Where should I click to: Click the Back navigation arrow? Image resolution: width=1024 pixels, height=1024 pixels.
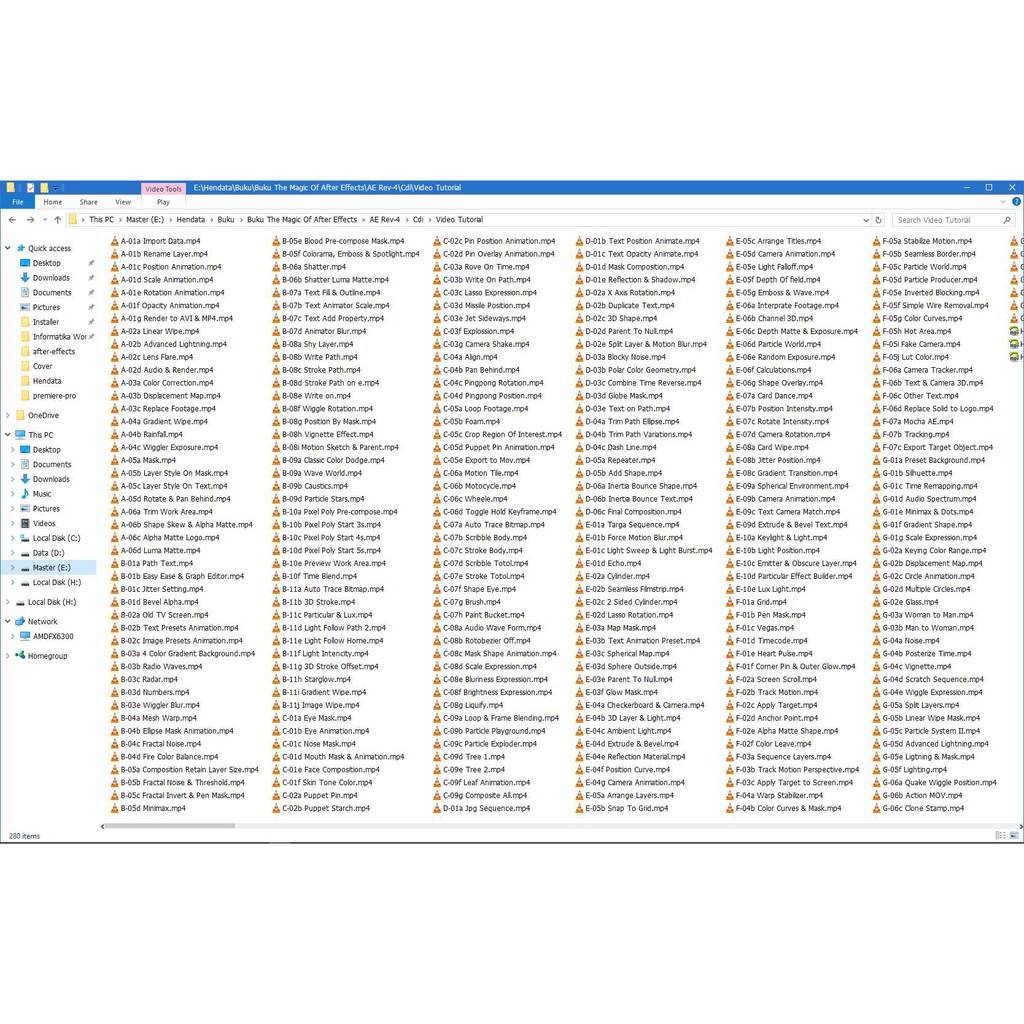pos(12,220)
